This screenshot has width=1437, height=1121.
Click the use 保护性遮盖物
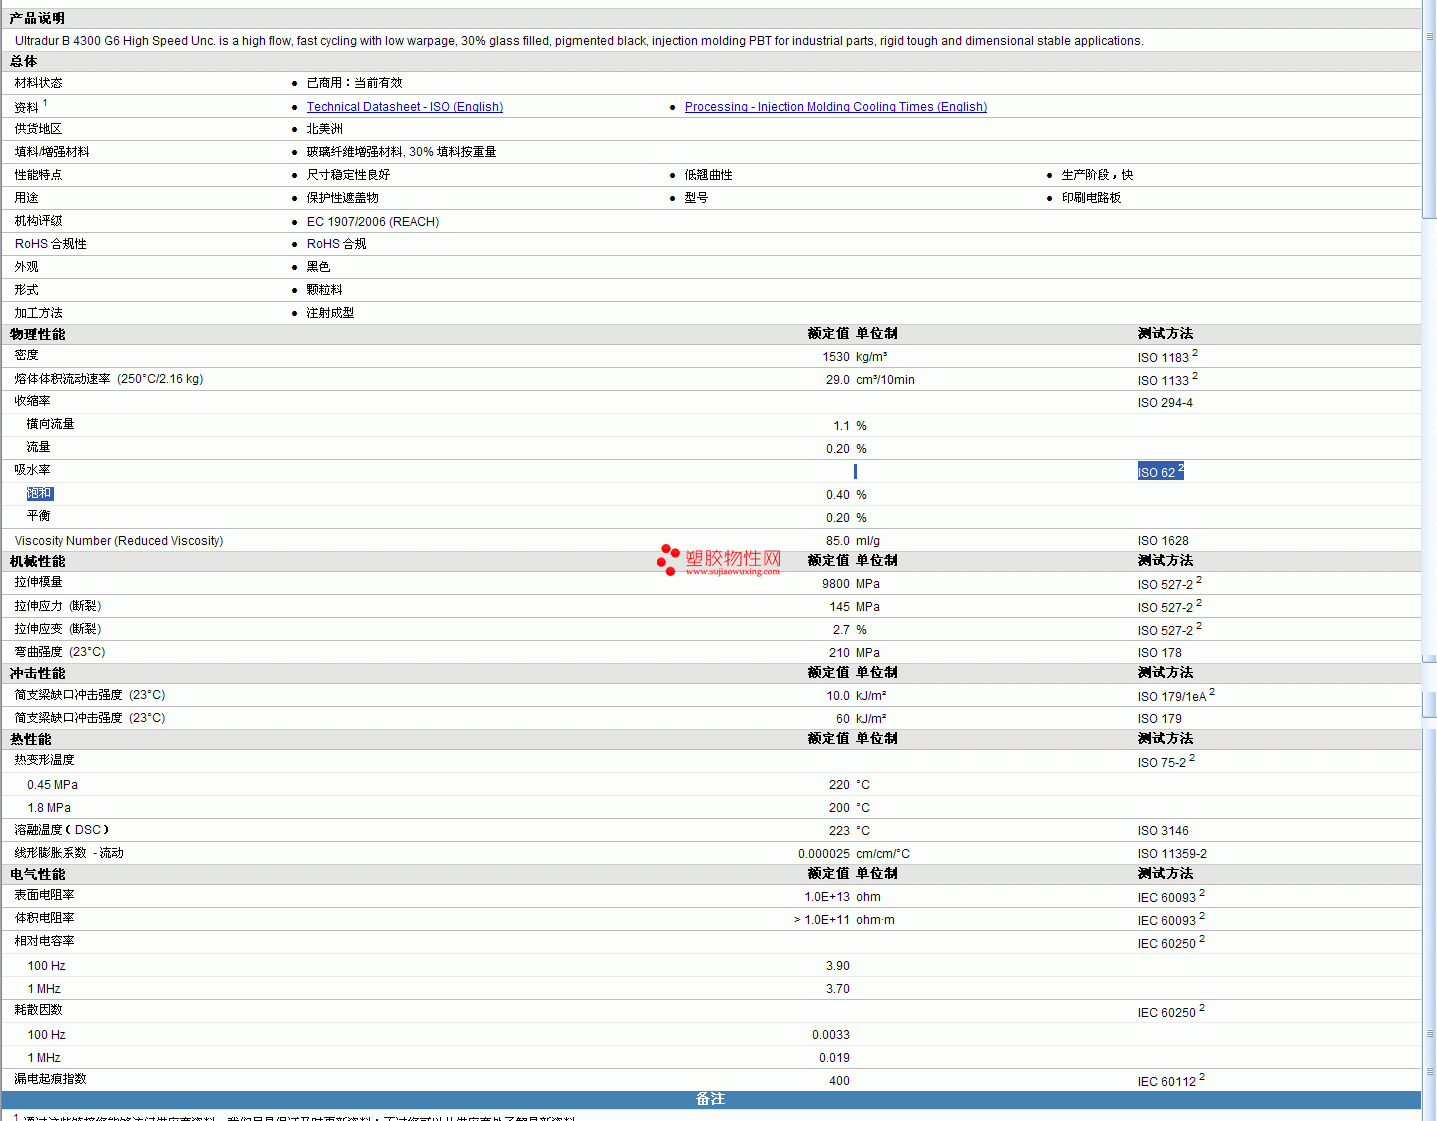(x=343, y=198)
